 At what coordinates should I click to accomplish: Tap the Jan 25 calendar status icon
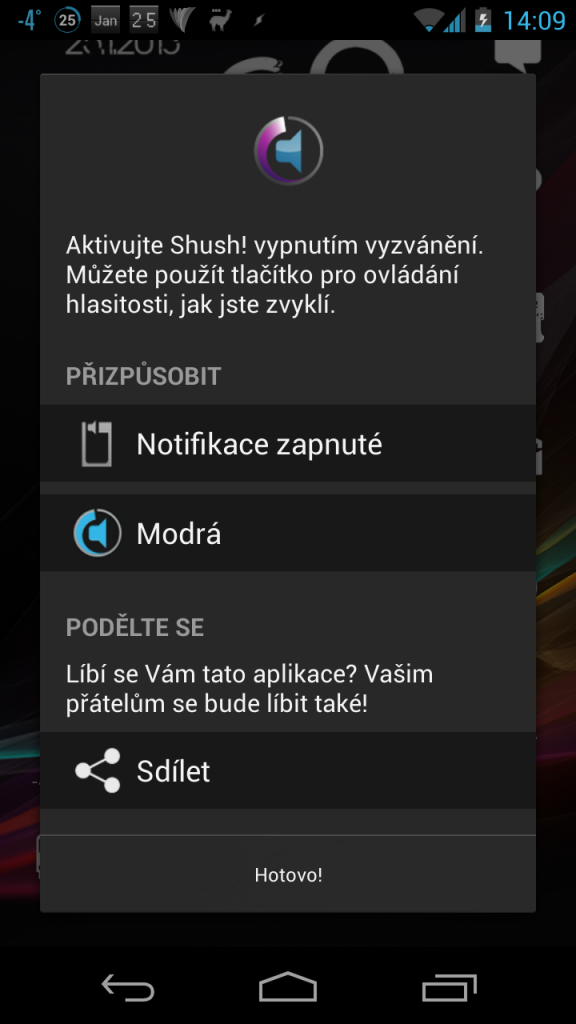point(124,20)
